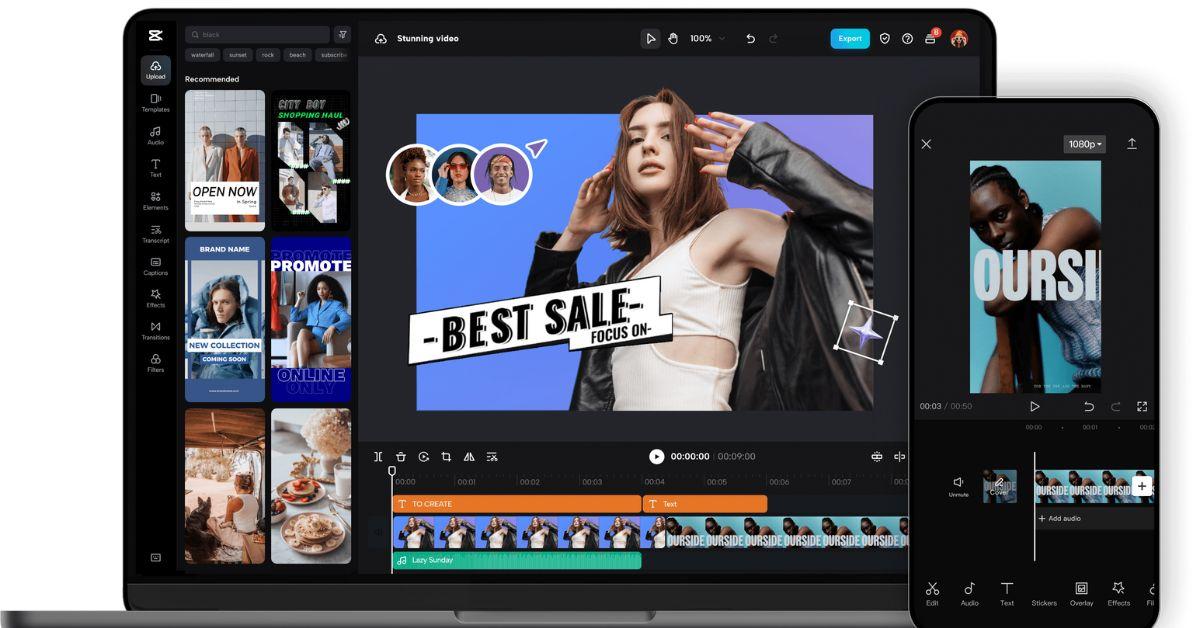This screenshot has width=1200, height=628.
Task: Select the 'BEST SALE' text banner on canvas
Action: pos(540,321)
